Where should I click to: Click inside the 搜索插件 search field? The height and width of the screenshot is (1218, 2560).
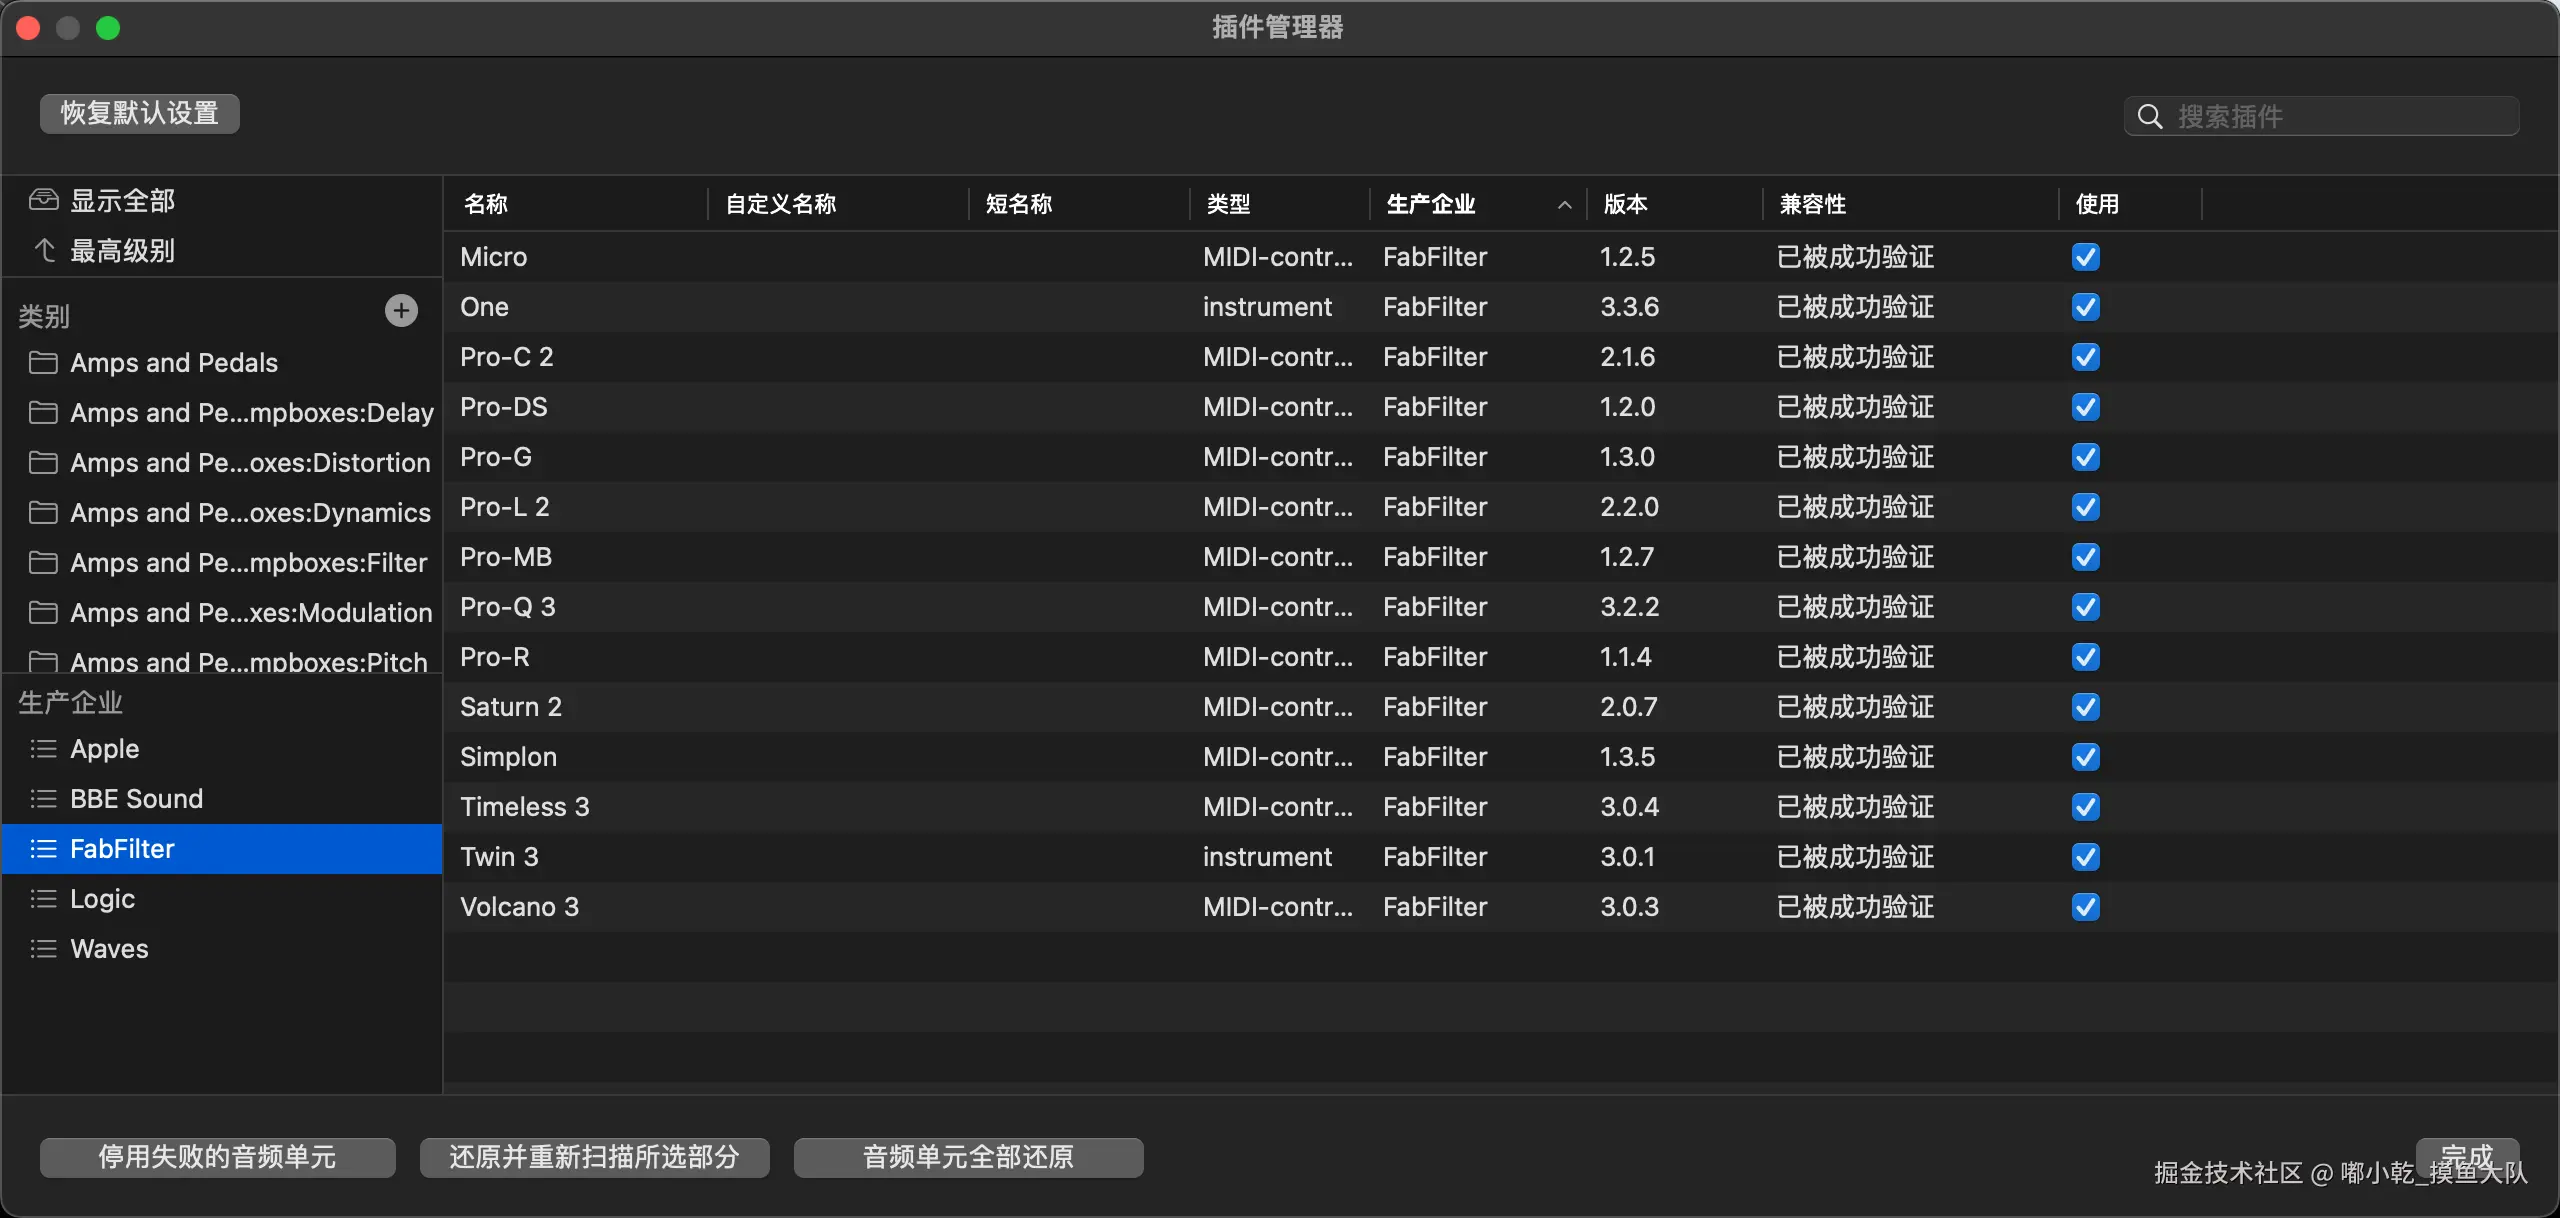[x=2300, y=116]
